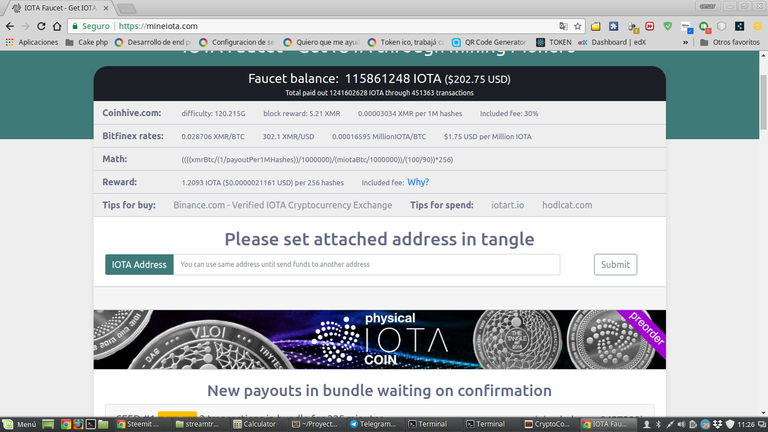Submit the IOTA address

click(x=615, y=264)
